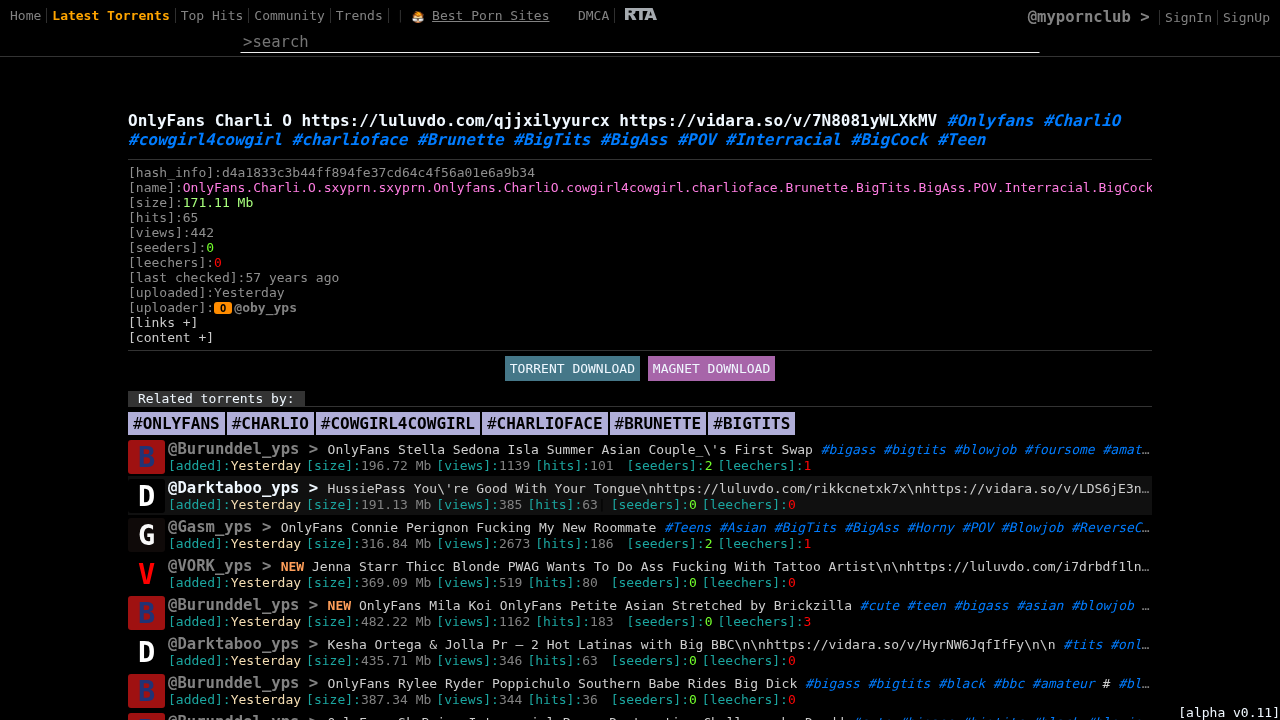Expand the [content +] section
Image resolution: width=1280 pixels, height=720 pixels.
[171, 338]
